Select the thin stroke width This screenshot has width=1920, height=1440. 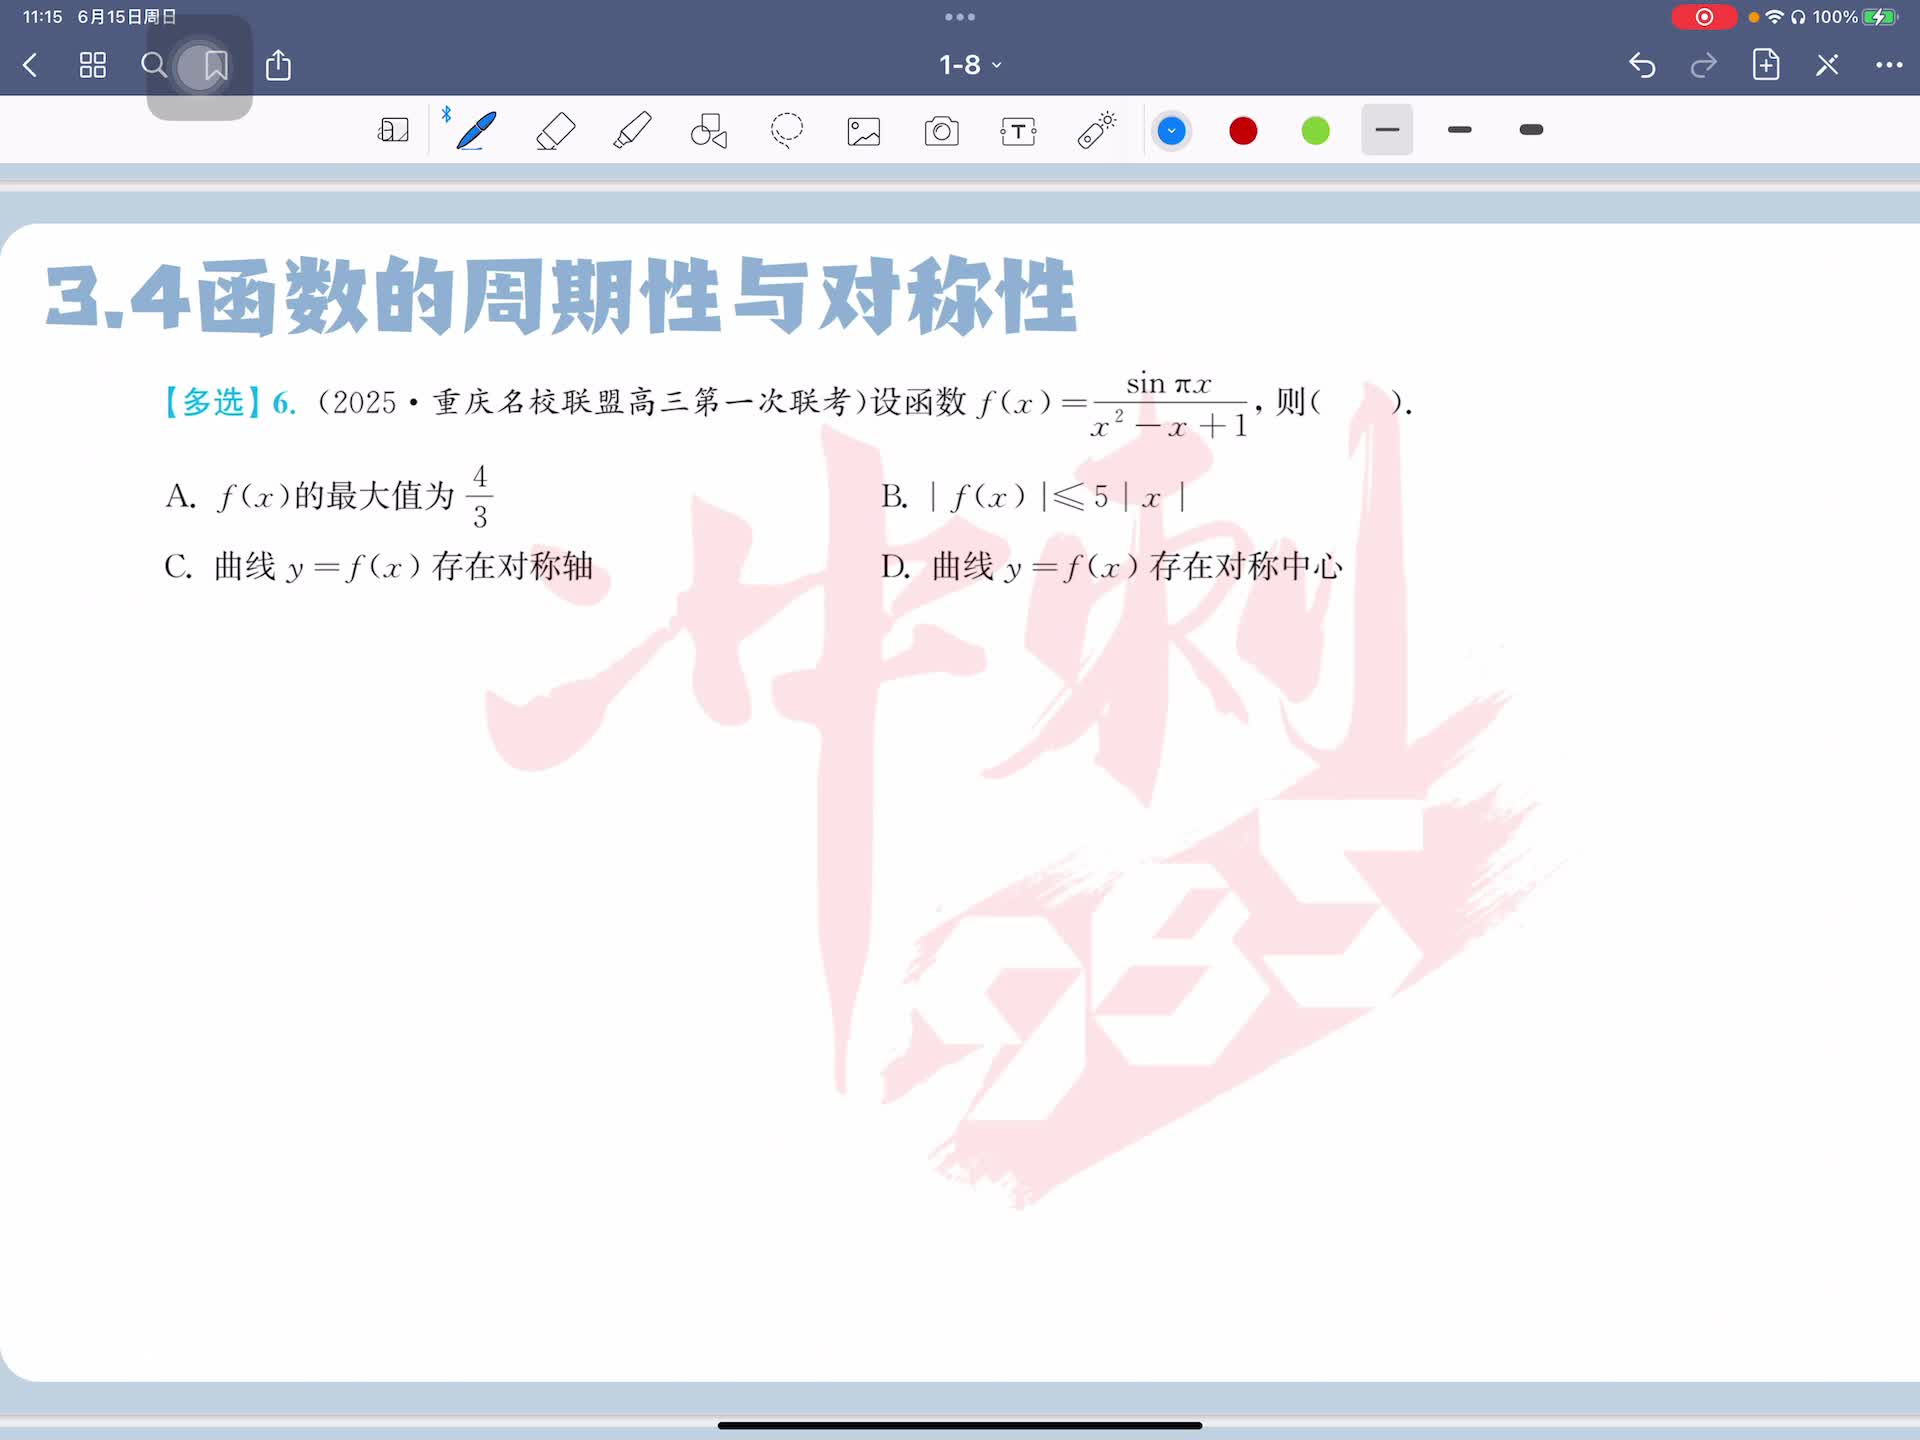coord(1386,130)
